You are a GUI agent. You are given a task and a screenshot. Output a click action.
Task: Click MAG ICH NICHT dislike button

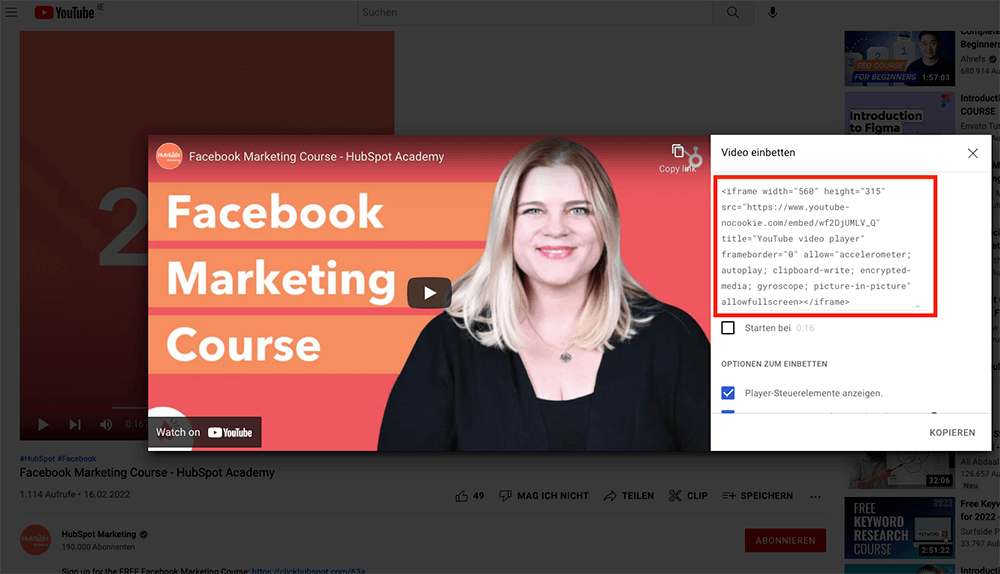pyautogui.click(x=543, y=496)
